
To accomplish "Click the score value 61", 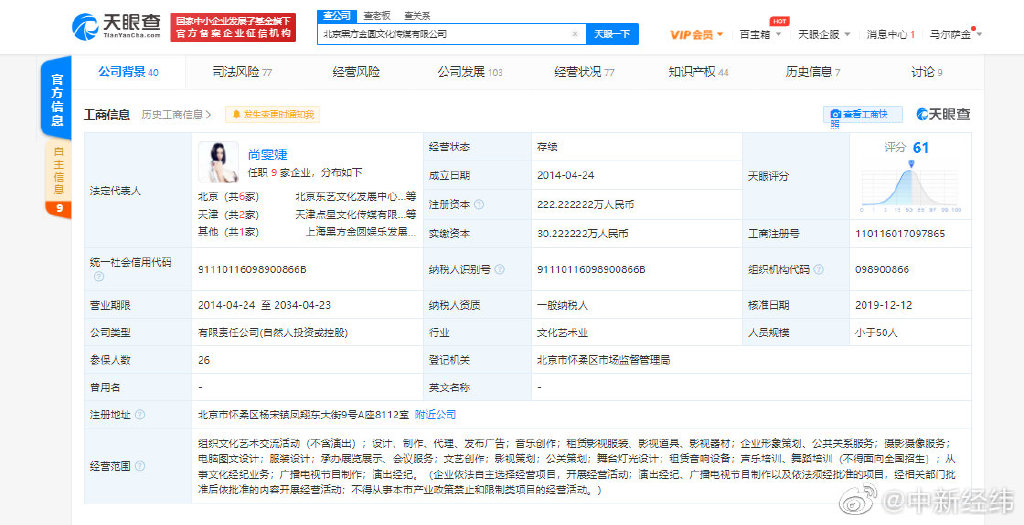I will 921,148.
